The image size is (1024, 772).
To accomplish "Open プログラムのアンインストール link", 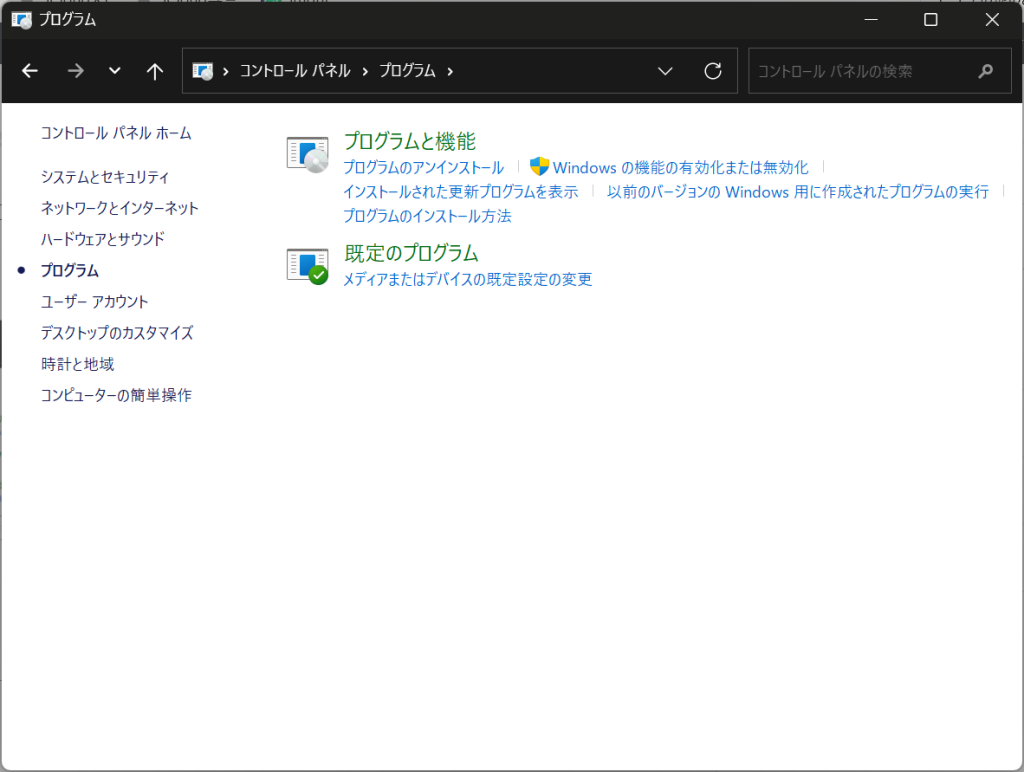I will click(423, 167).
